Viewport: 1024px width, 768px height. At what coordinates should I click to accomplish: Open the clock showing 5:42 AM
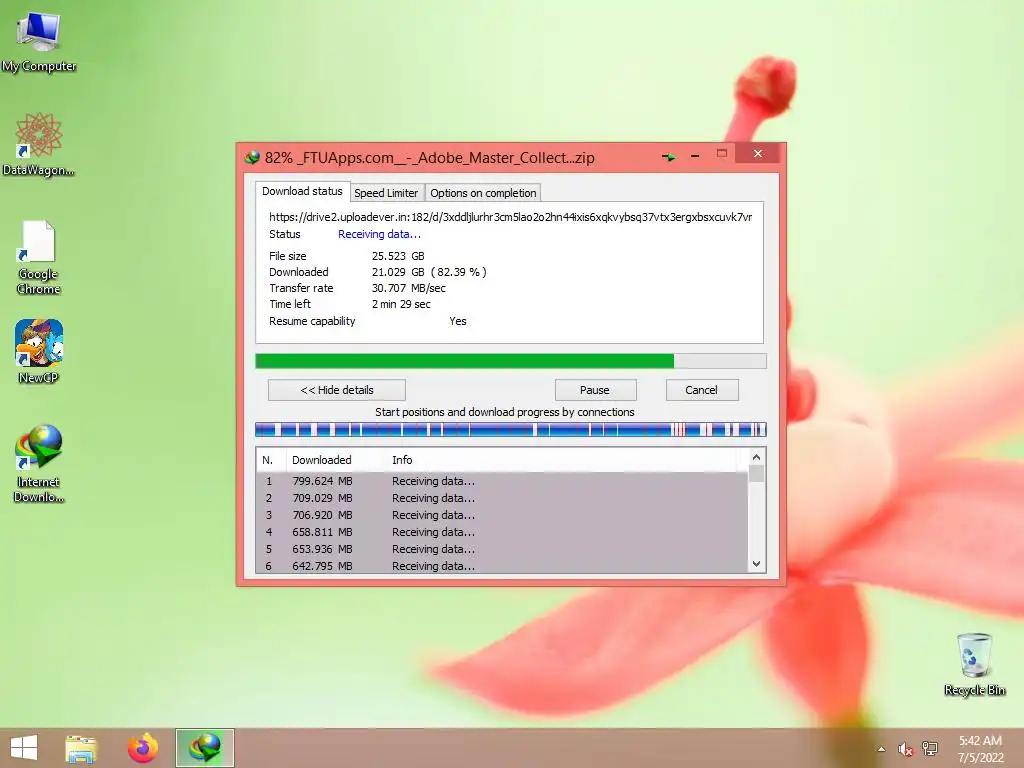tap(980, 749)
